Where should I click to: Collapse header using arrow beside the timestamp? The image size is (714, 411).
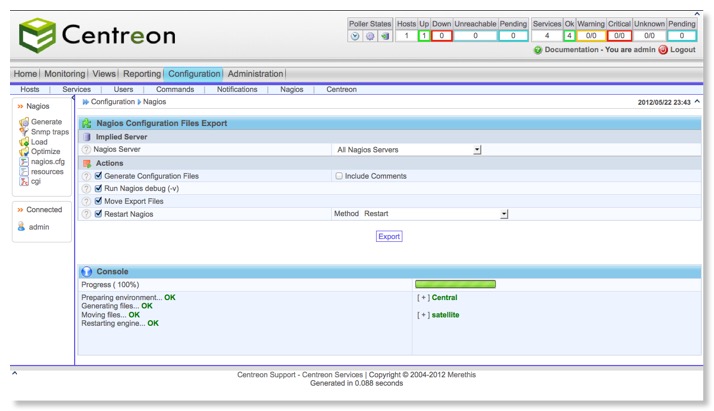pos(697,101)
